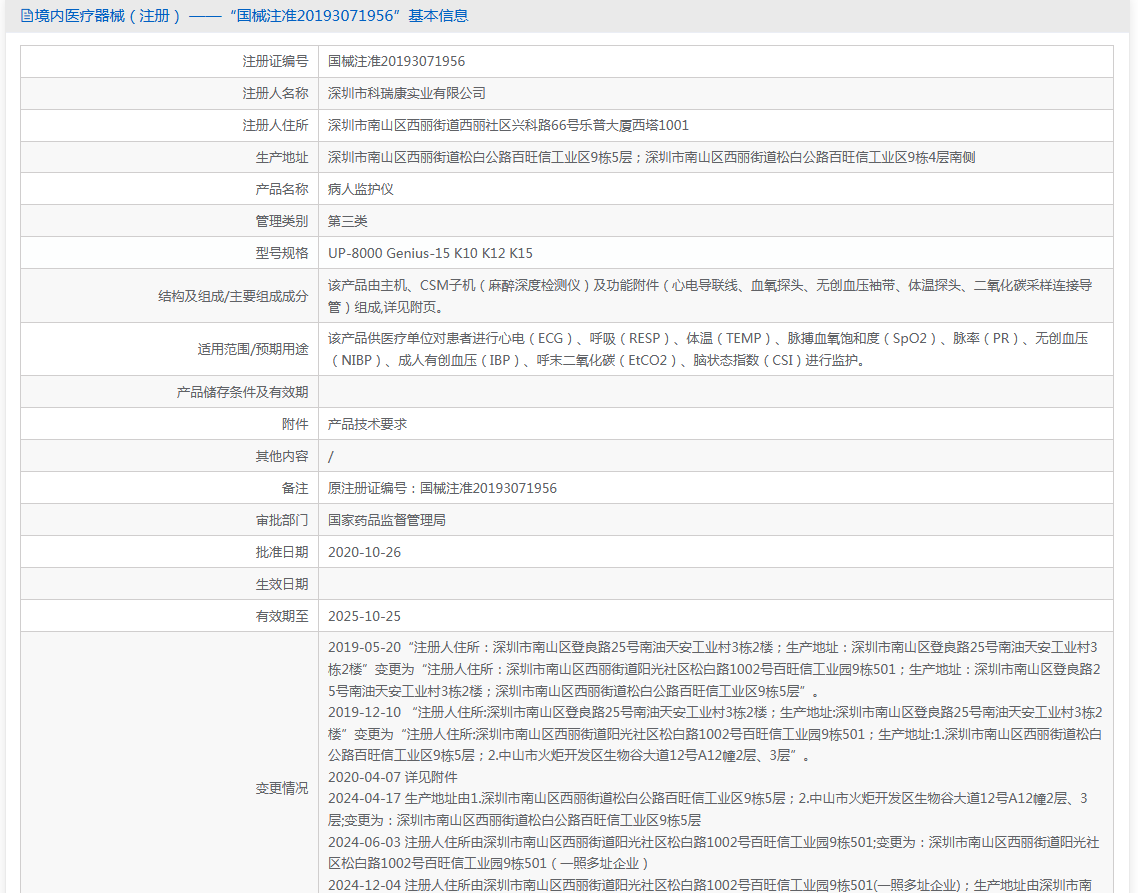The image size is (1138, 893).
Task: Select the entry 2020-04-07 详见附件
Action: coord(393,778)
